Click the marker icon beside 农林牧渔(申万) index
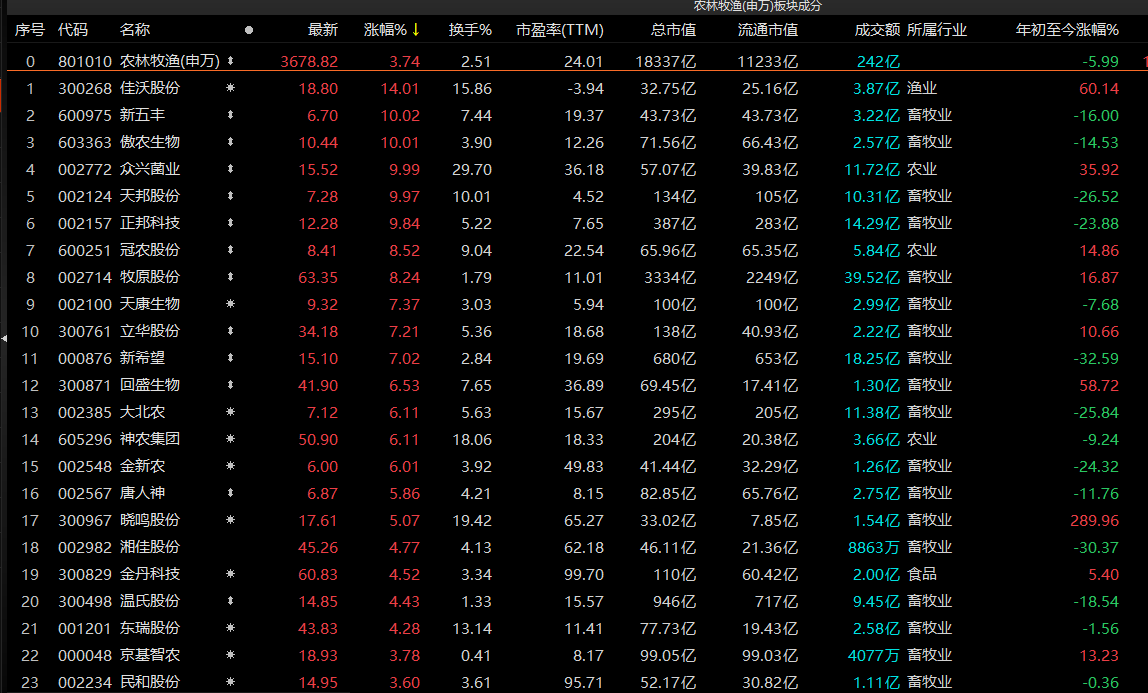The image size is (1148, 693). [230, 61]
